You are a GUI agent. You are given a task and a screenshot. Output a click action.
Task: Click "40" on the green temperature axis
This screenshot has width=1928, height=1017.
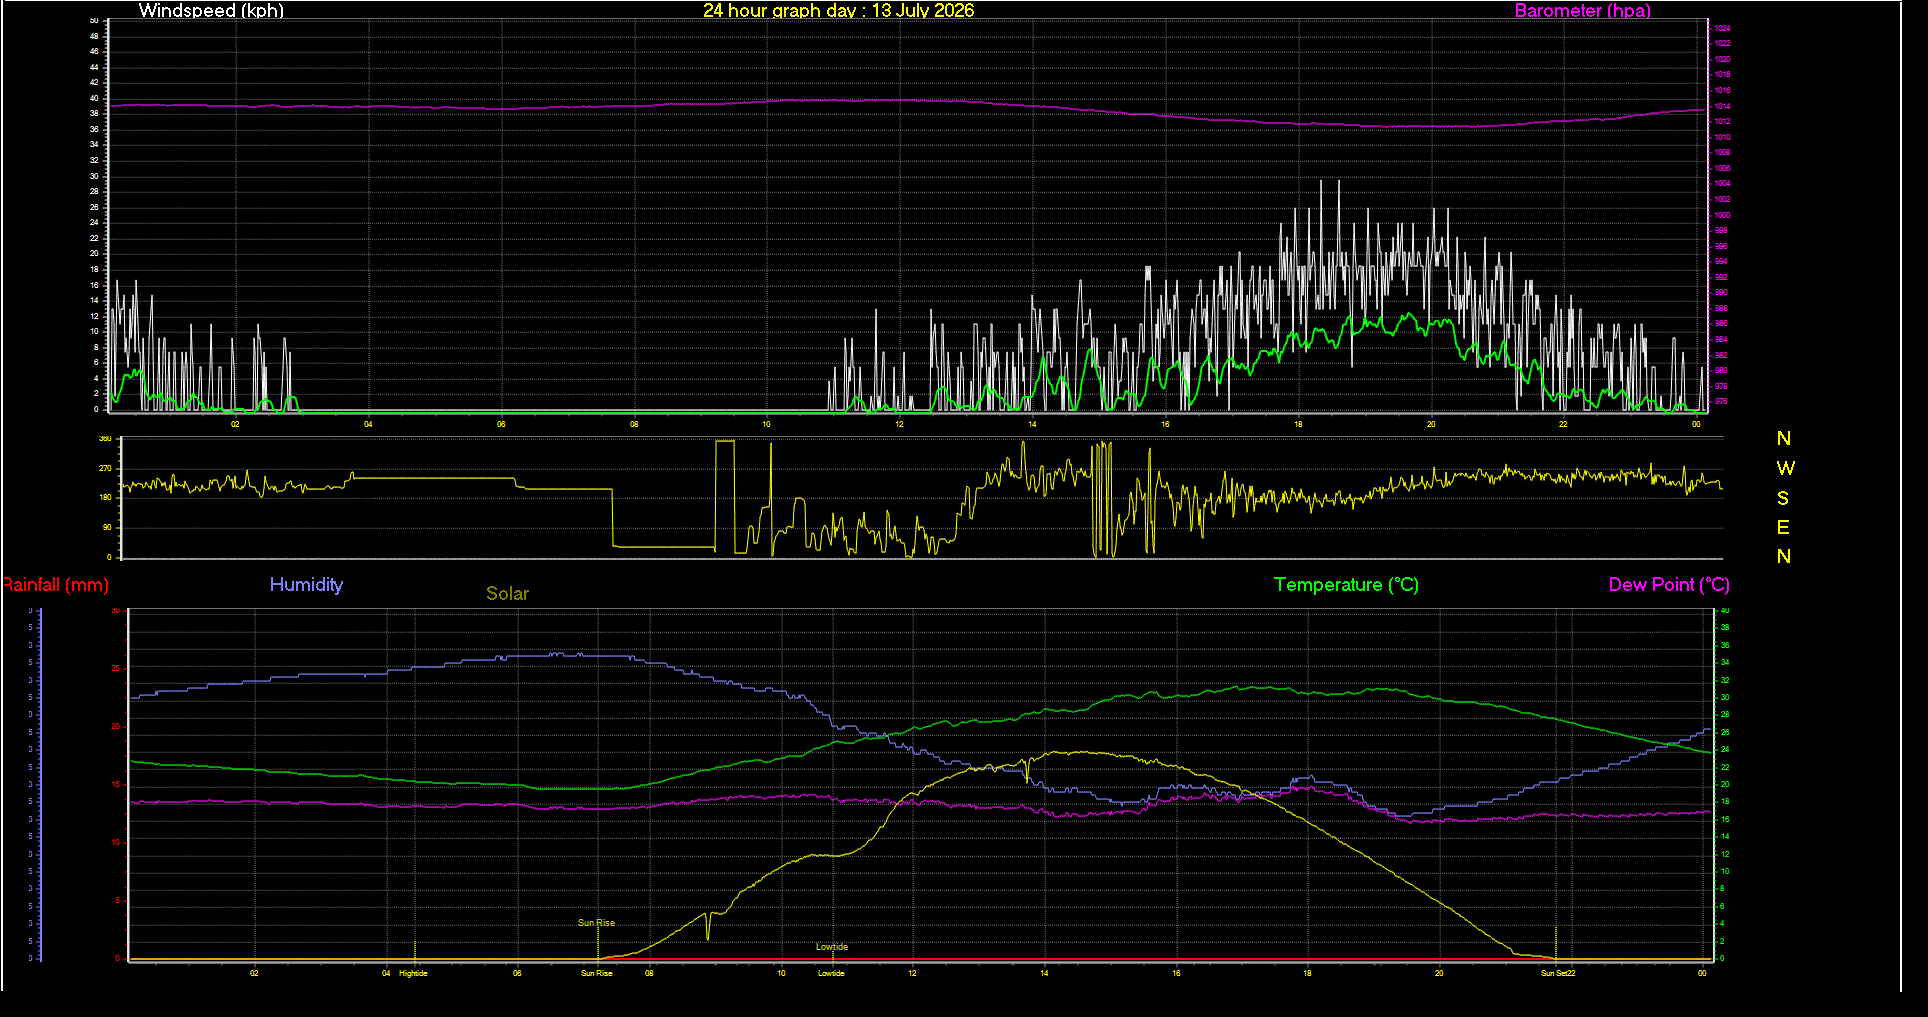coord(1724,610)
